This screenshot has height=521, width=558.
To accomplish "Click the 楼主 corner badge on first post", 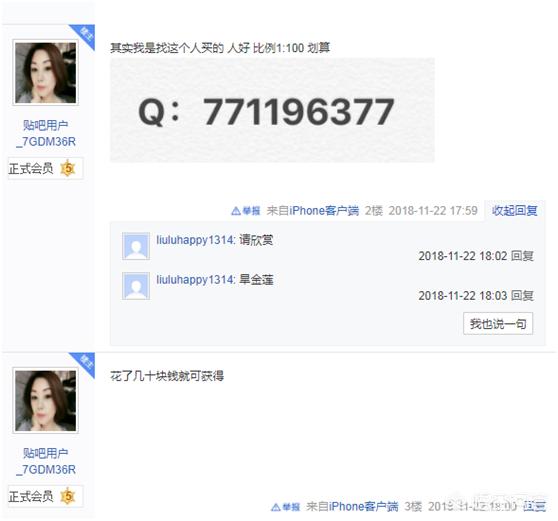I will click(85, 34).
